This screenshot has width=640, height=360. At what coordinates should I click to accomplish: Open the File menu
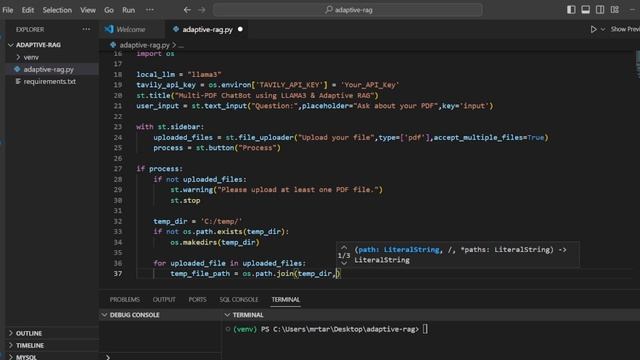(x=8, y=10)
